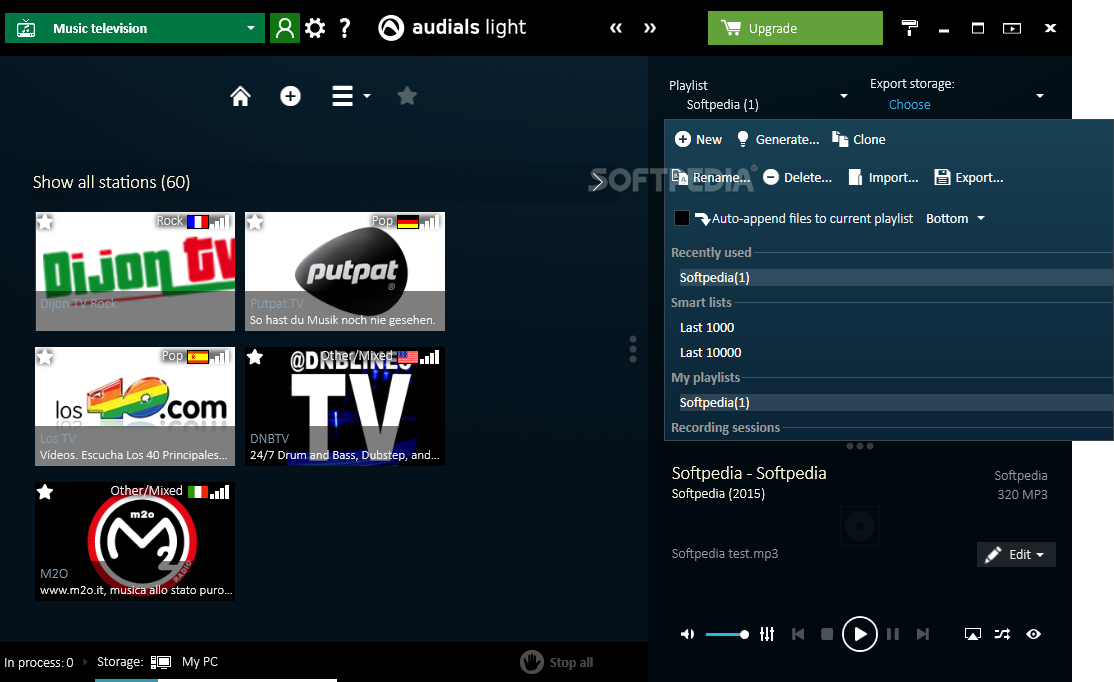The height and width of the screenshot is (682, 1114).
Task: Open the Bottom position dropdown
Action: (x=956, y=219)
